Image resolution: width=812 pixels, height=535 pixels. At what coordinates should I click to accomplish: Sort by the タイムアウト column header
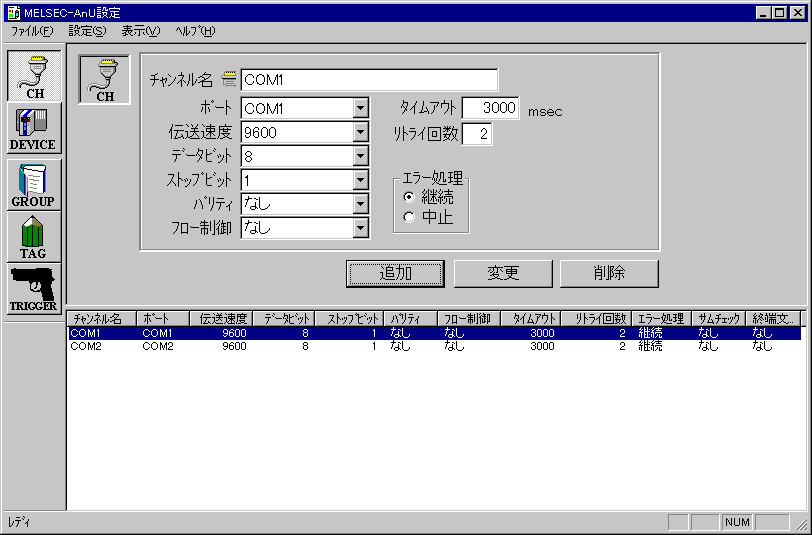531,319
